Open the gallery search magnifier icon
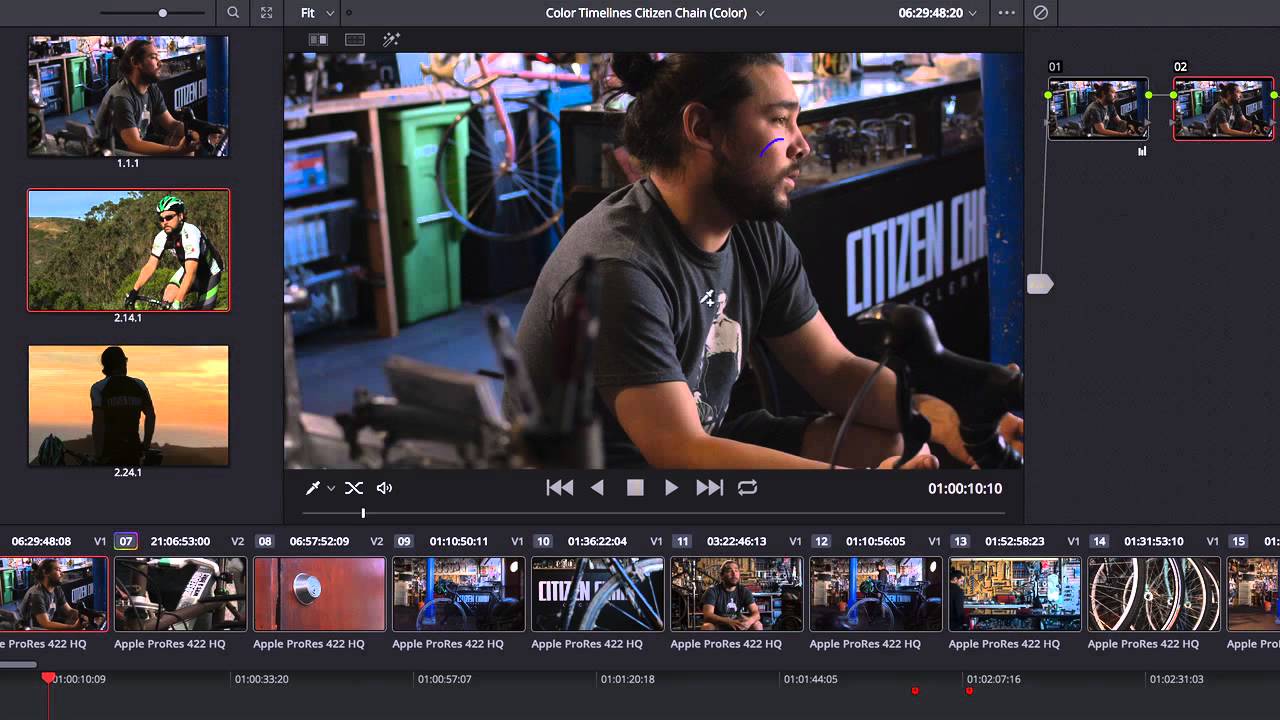 click(233, 13)
